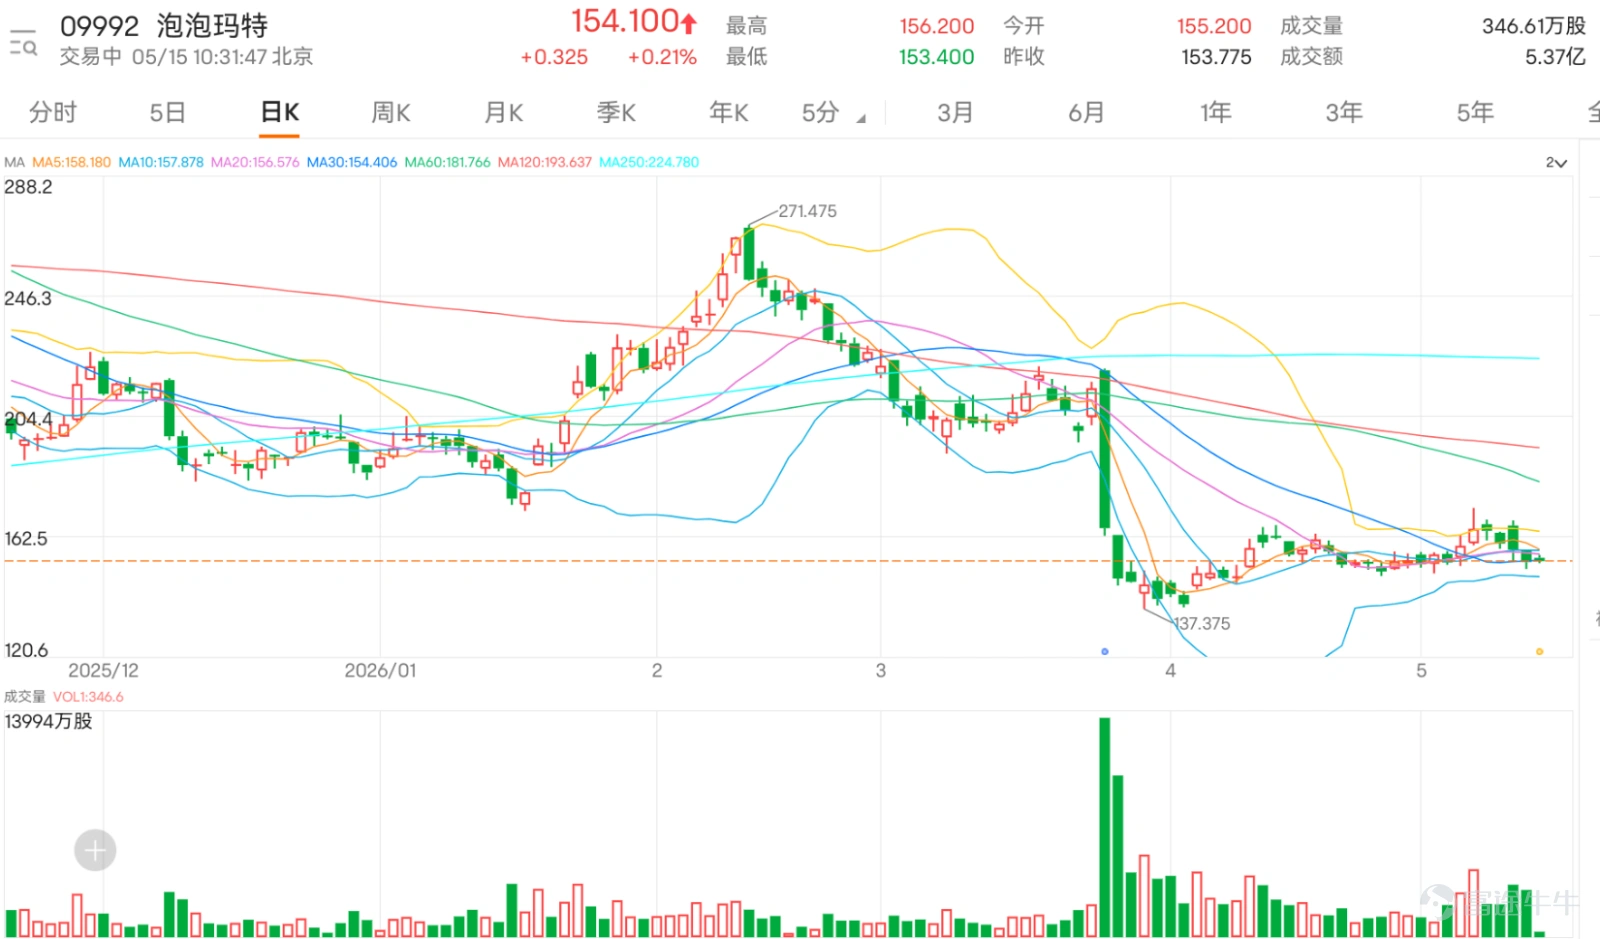Image resolution: width=1600 pixels, height=939 pixels.
Task: Set range to 3月
Action: (x=955, y=112)
